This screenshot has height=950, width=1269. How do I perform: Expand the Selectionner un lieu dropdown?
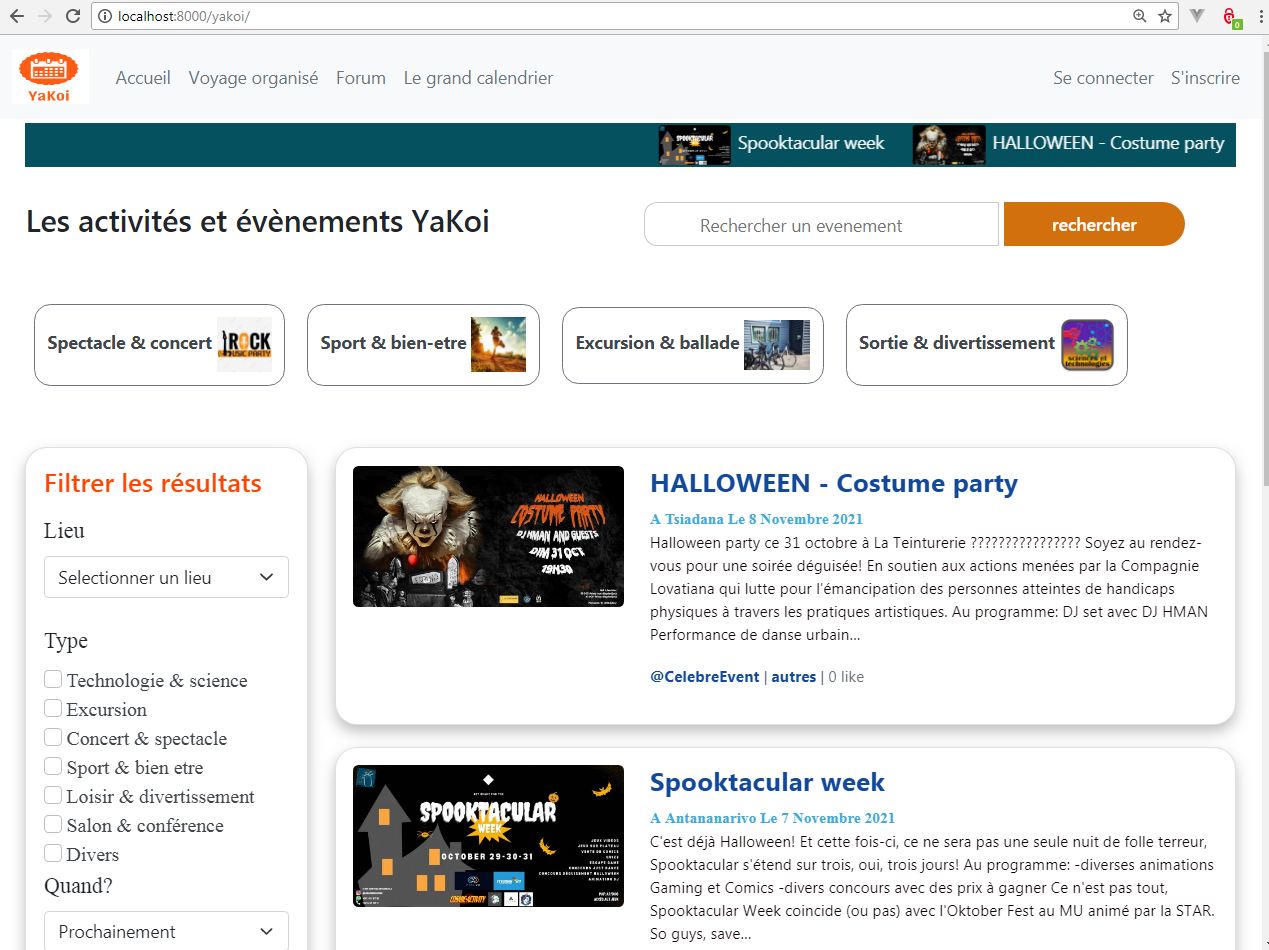[166, 577]
